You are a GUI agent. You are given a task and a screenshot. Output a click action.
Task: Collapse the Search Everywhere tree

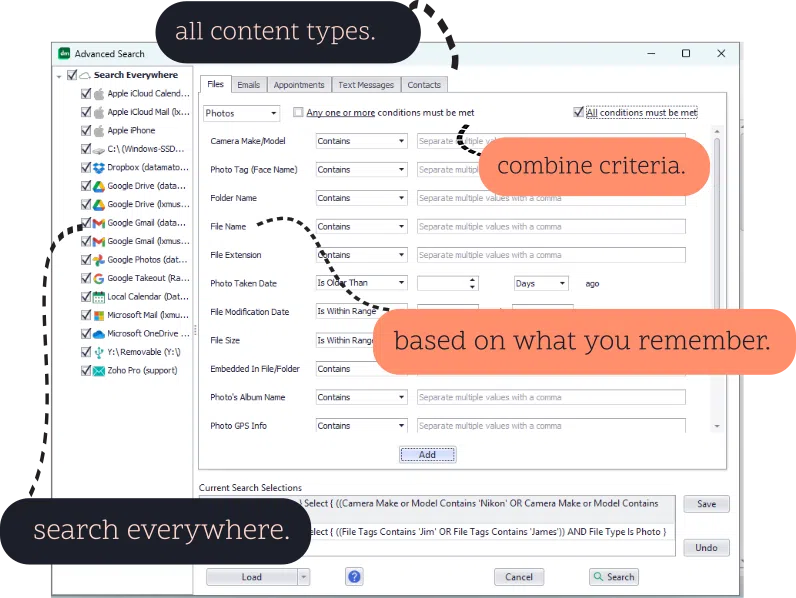click(59, 76)
